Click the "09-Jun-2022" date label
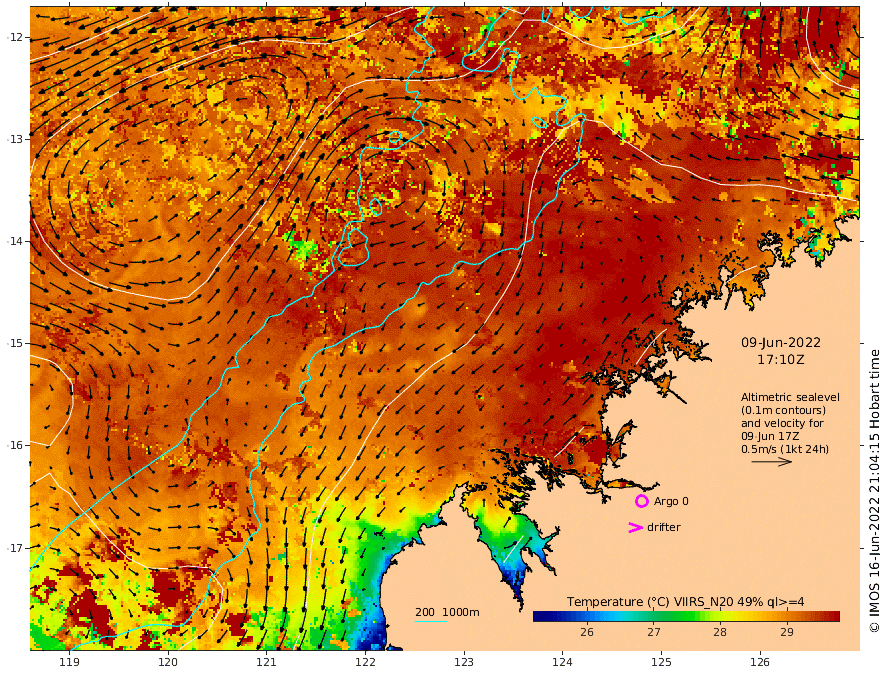The height and width of the screenshot is (680, 880). [x=781, y=342]
